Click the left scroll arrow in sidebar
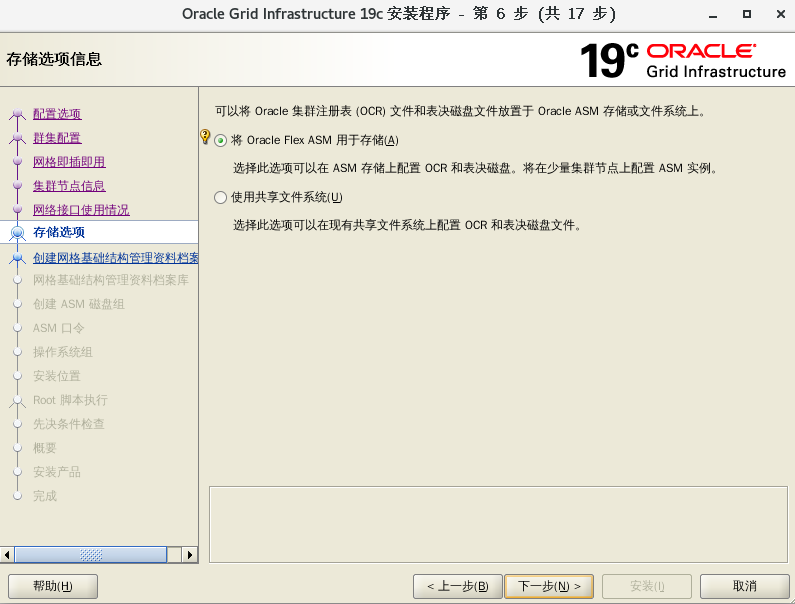 pyautogui.click(x=7, y=555)
